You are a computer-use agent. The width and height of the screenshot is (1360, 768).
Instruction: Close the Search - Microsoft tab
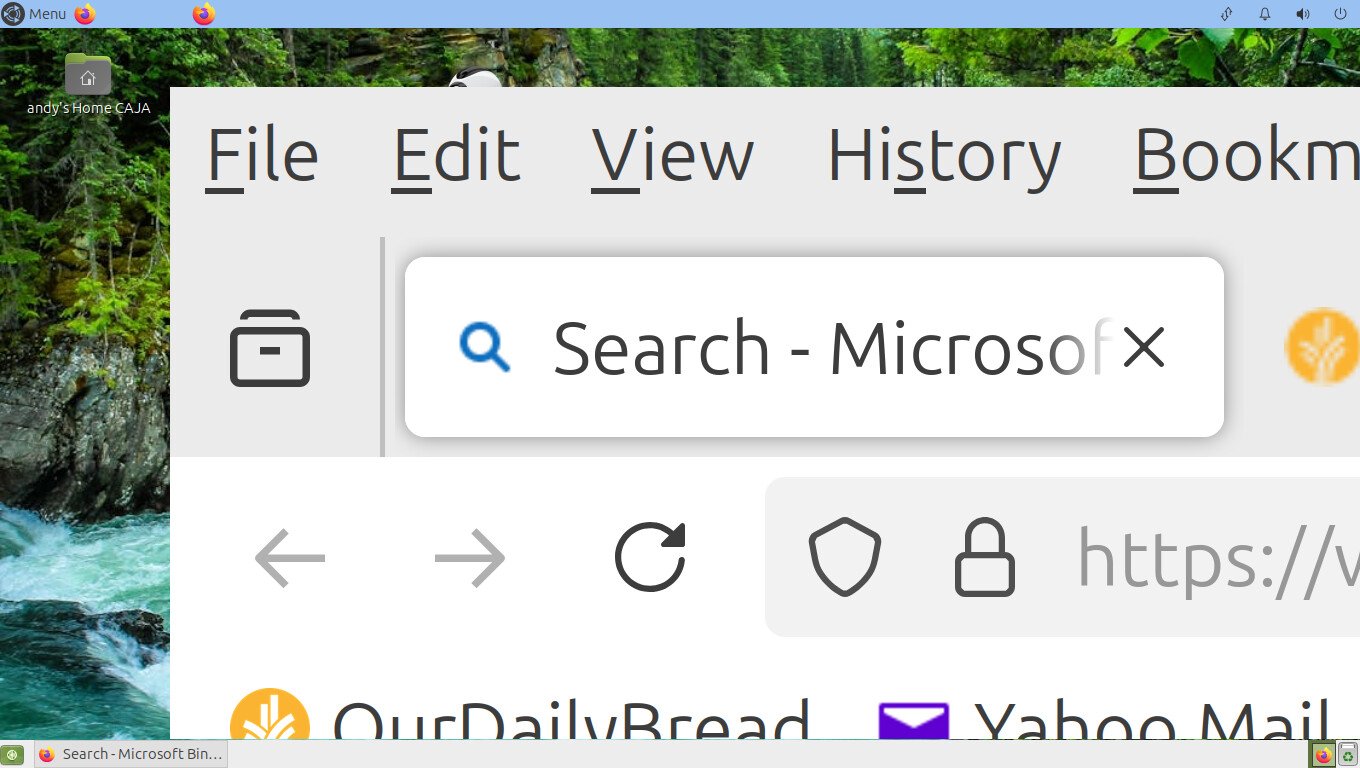[1143, 347]
